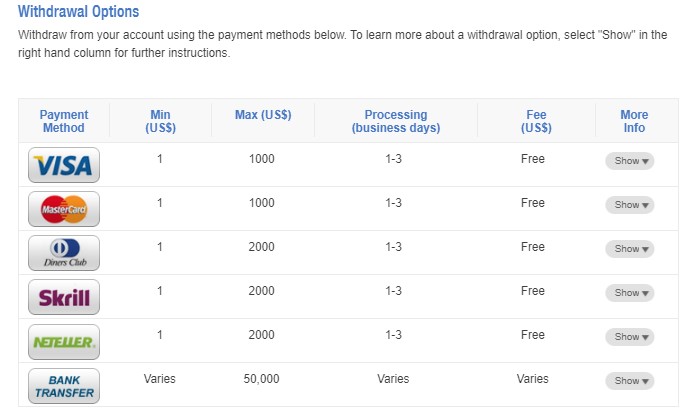Click the Min (US$) column header
681x412 pixels.
pos(160,121)
